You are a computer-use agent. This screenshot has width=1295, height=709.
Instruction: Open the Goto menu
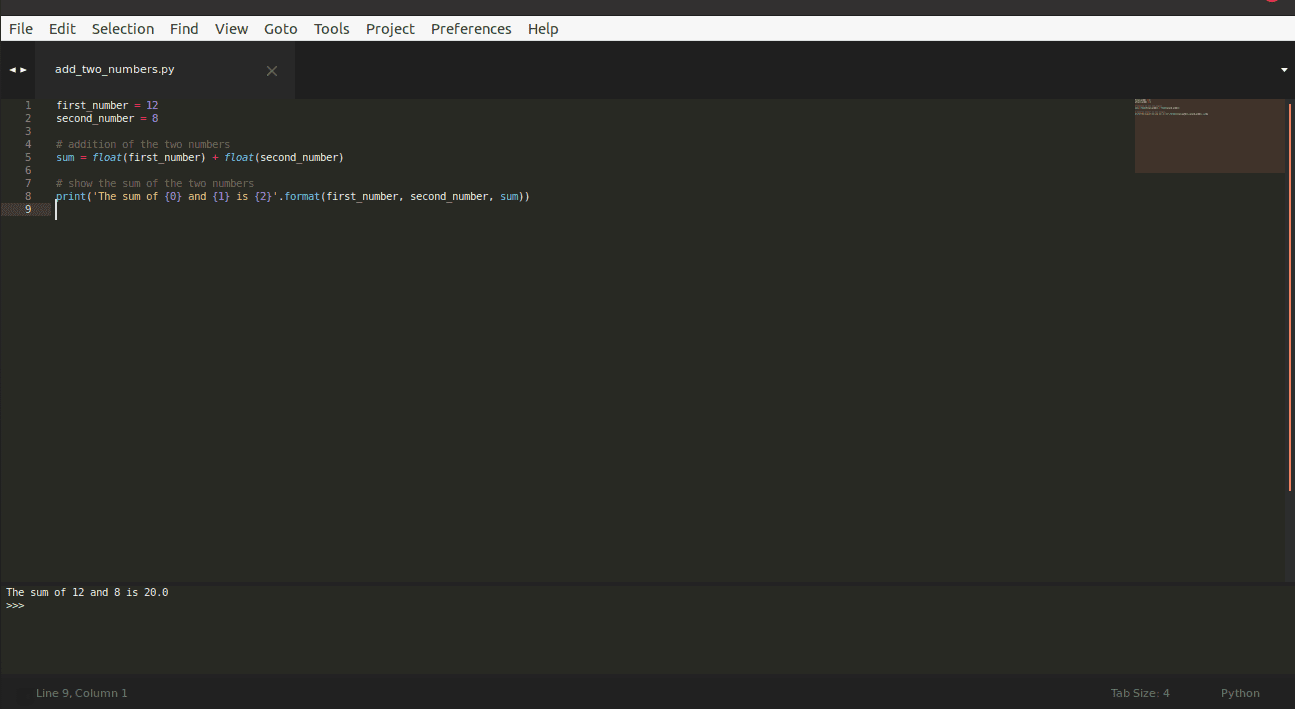point(280,28)
